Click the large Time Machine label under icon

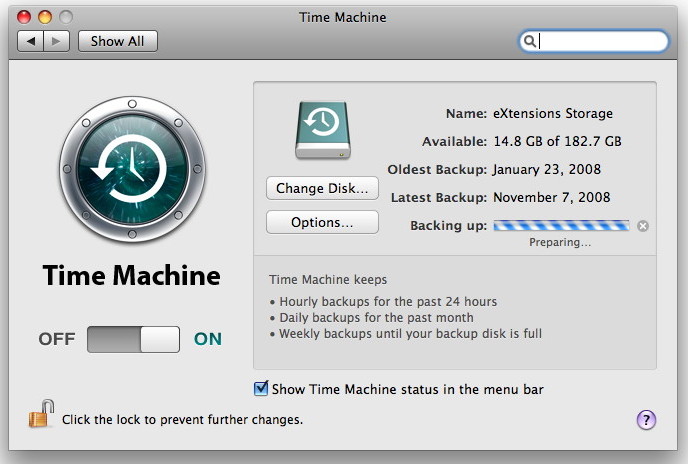132,276
